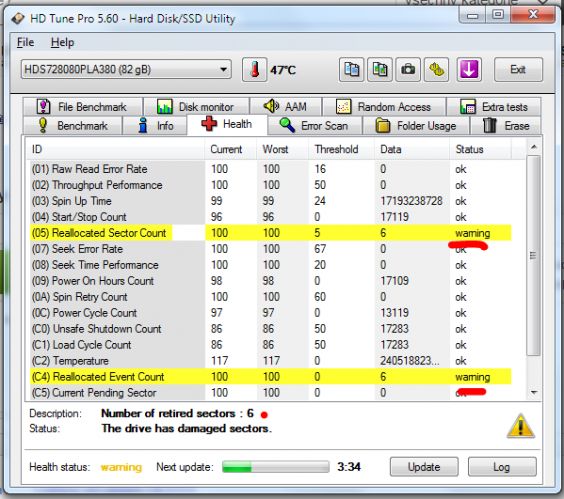Open the Extra tests tab
Screen dimensions: 564x499
494,107
